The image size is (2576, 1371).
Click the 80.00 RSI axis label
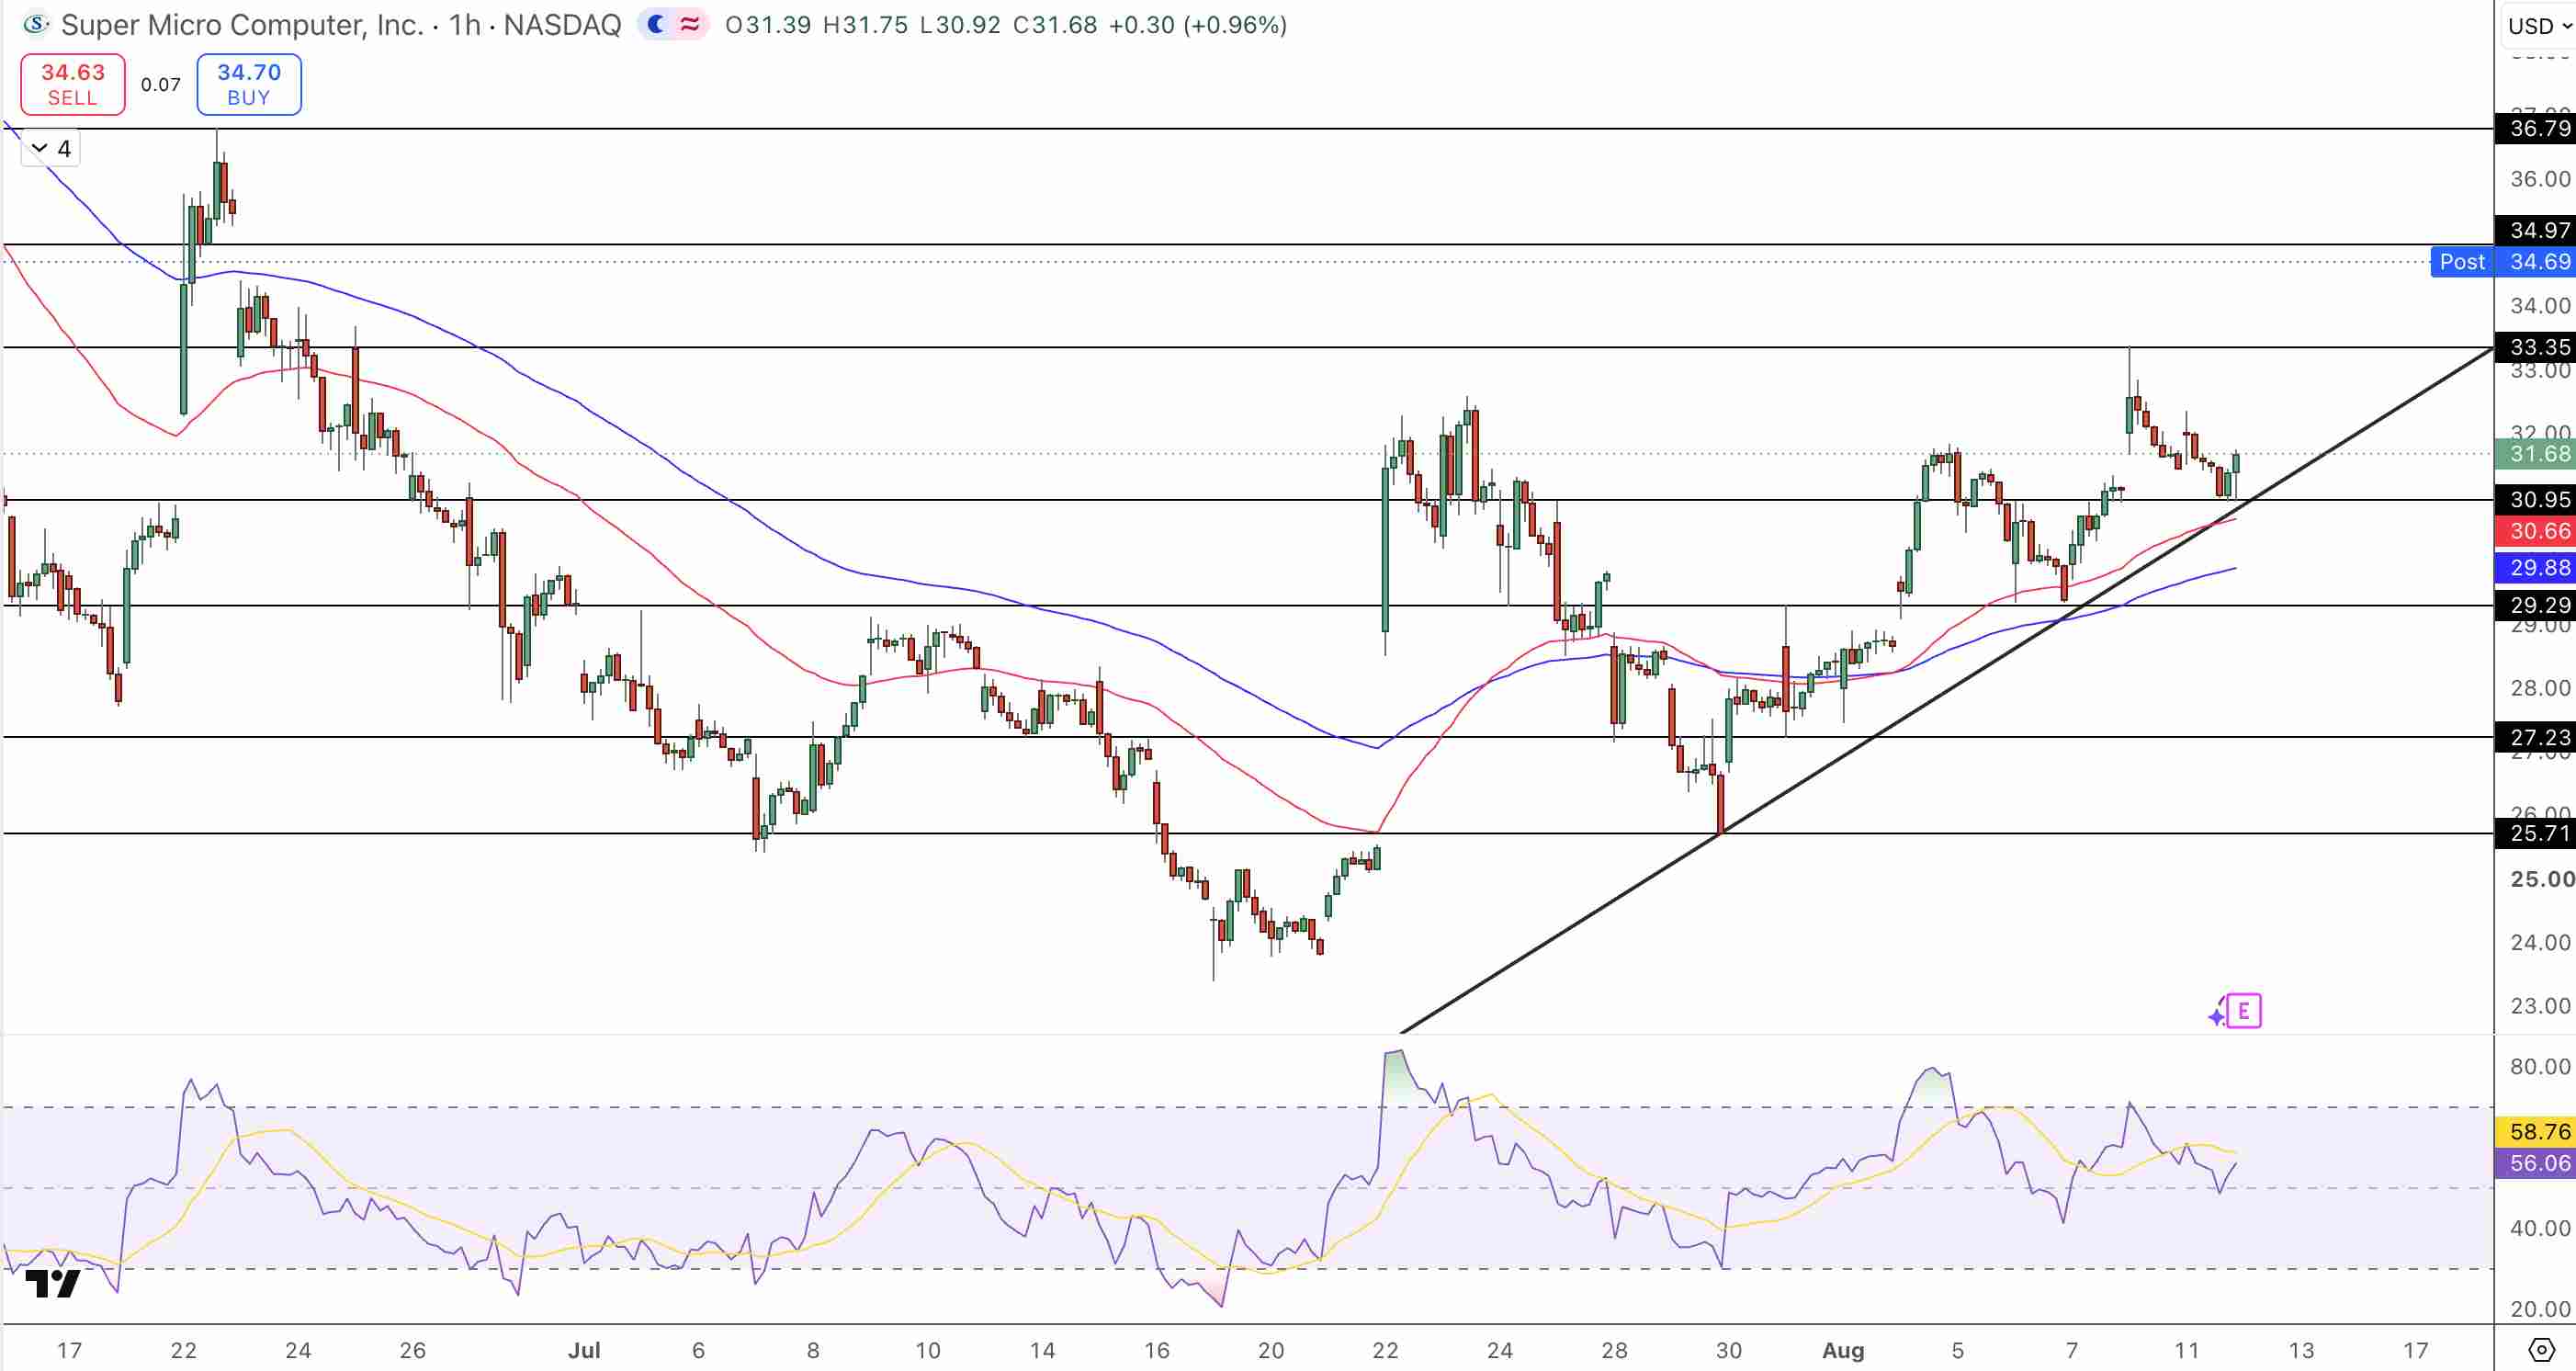2540,1067
